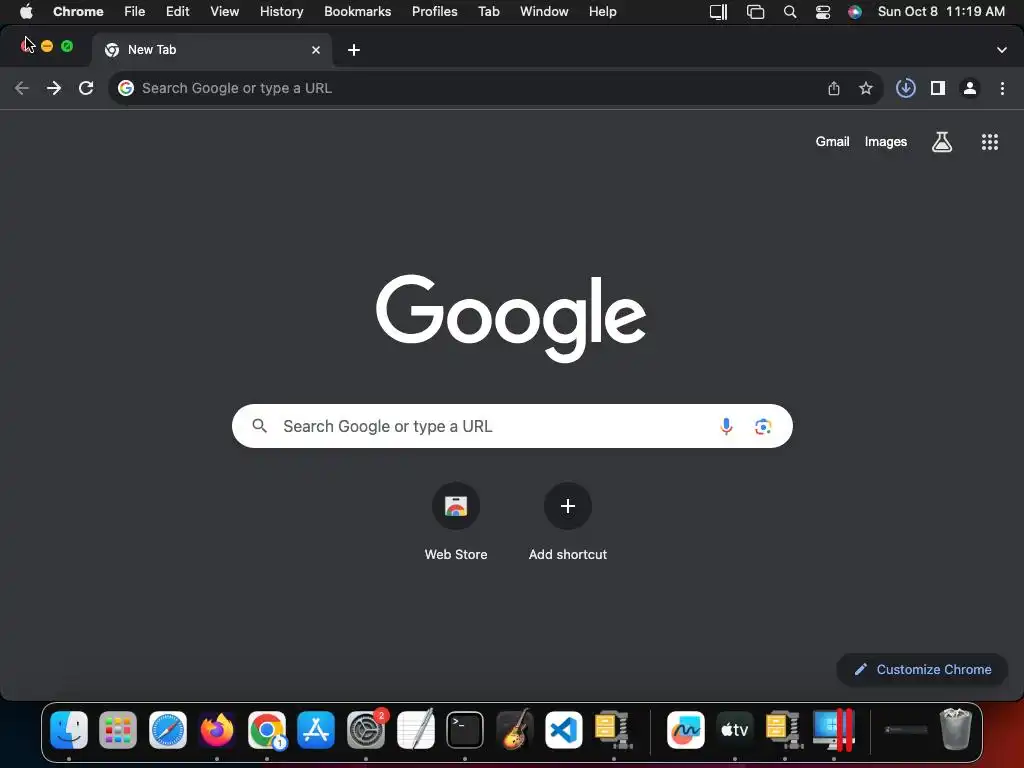Reload the current page

[86, 88]
